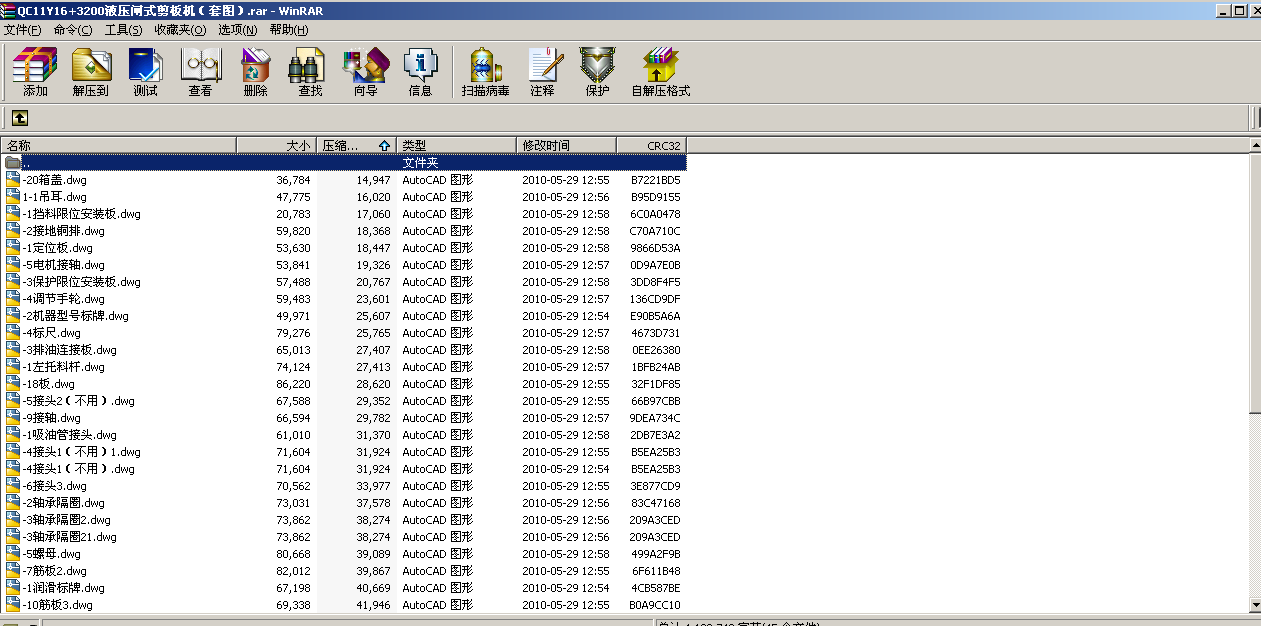Click the 查看 (View) icon
1261x626 pixels.
pyautogui.click(x=201, y=72)
